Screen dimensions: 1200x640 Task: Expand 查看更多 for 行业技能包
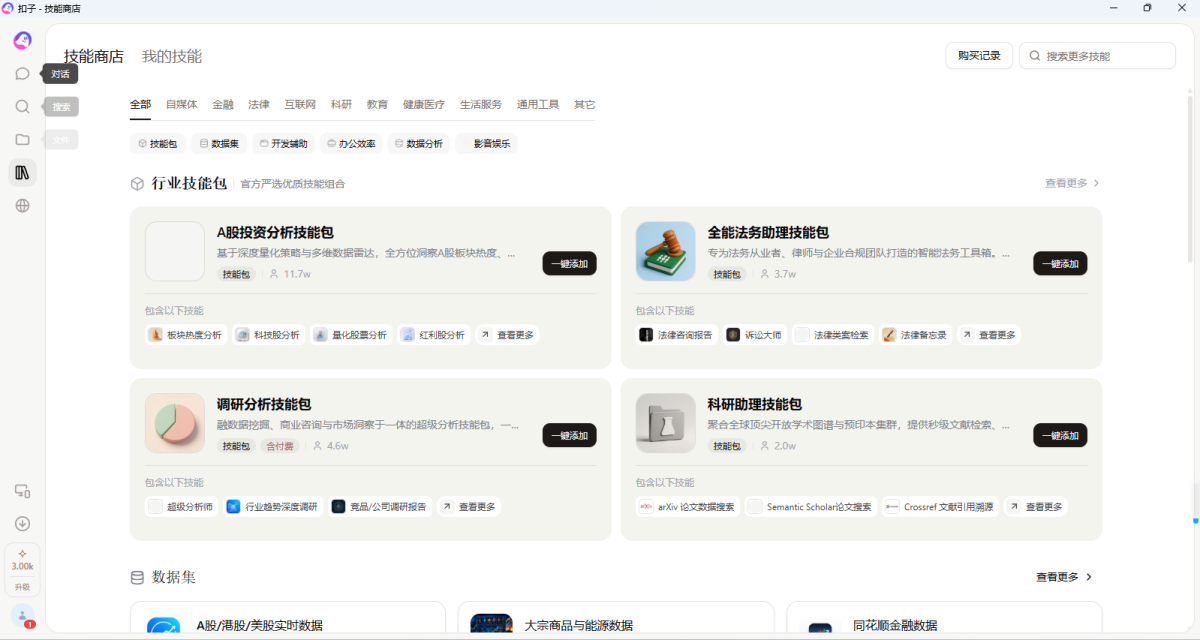[x=1072, y=183]
